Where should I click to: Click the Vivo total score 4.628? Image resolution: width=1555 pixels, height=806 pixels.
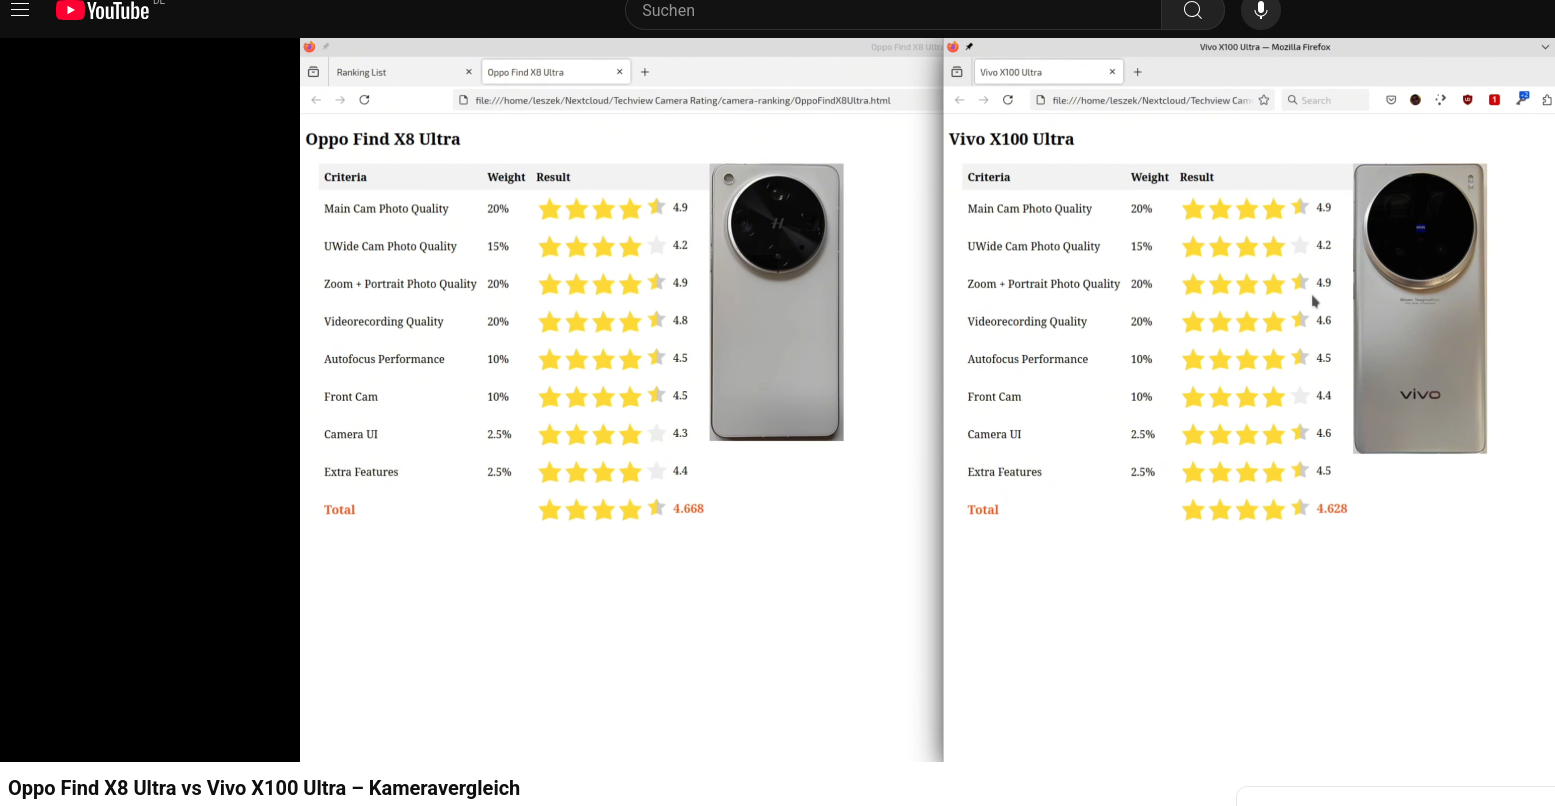pyautogui.click(x=1332, y=509)
